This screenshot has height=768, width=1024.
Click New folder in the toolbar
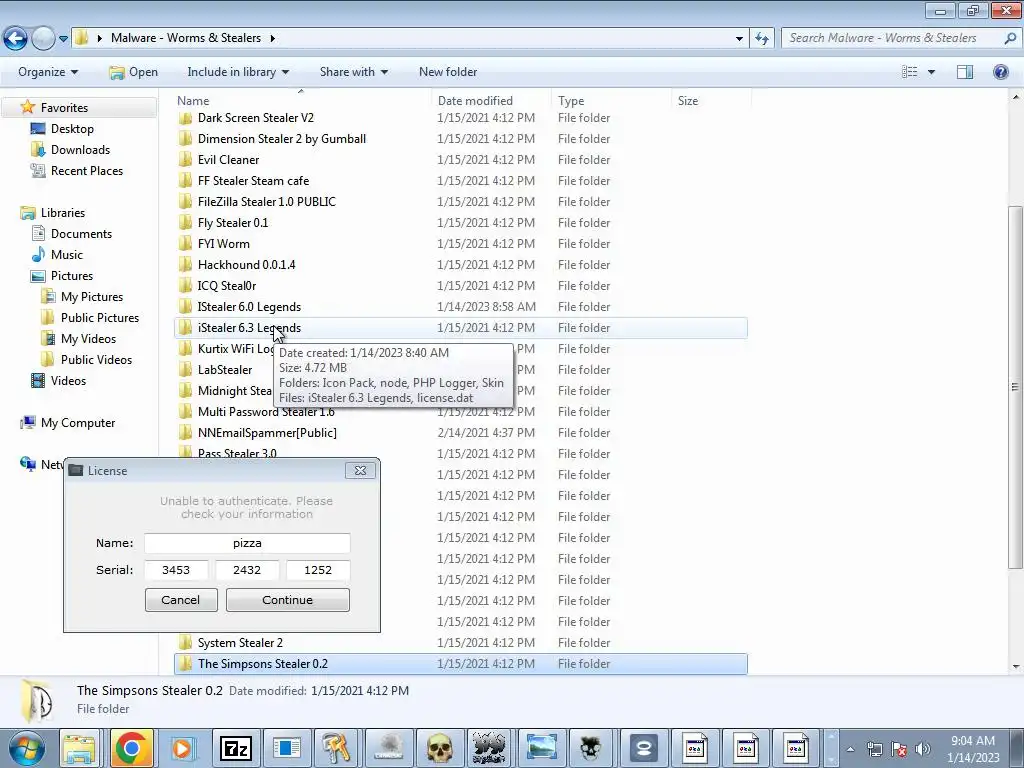pos(448,72)
